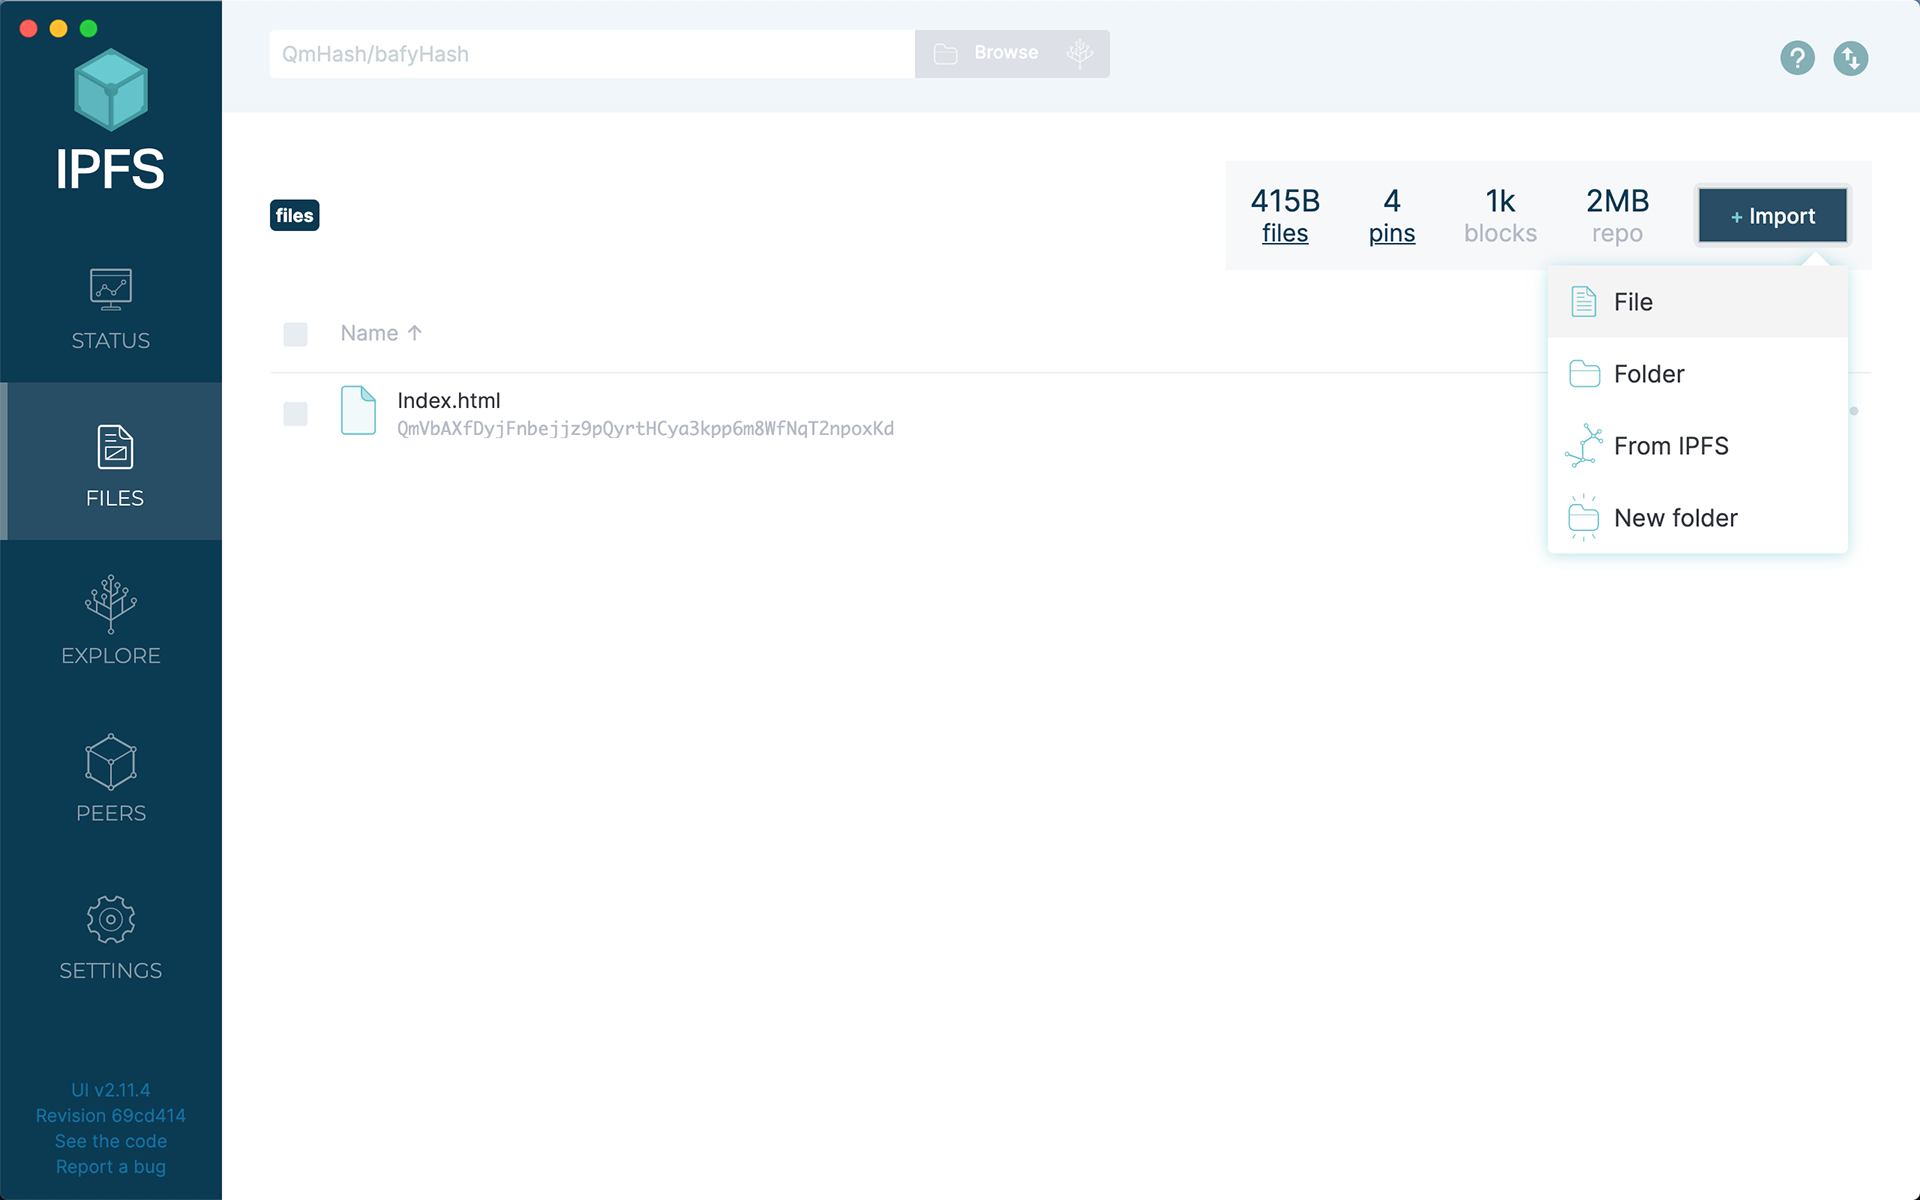The height and width of the screenshot is (1200, 1920).
Task: Click the IPFS wordmark text
Action: [x=110, y=169]
